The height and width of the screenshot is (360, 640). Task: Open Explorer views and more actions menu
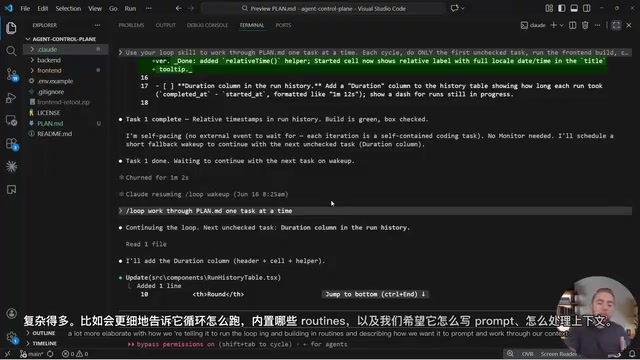click(x=97, y=25)
